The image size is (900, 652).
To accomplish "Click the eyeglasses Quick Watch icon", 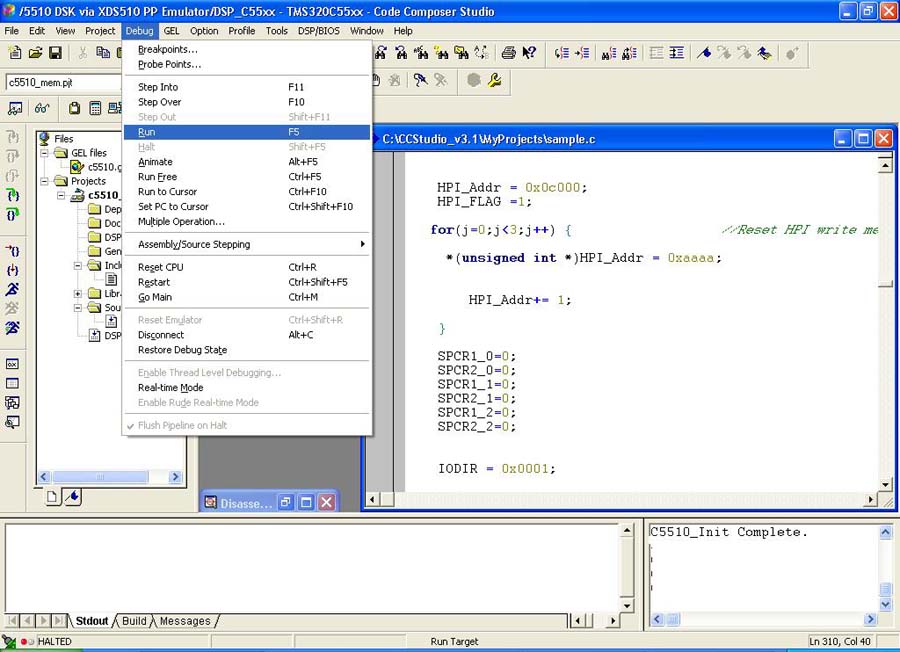I will [42, 108].
